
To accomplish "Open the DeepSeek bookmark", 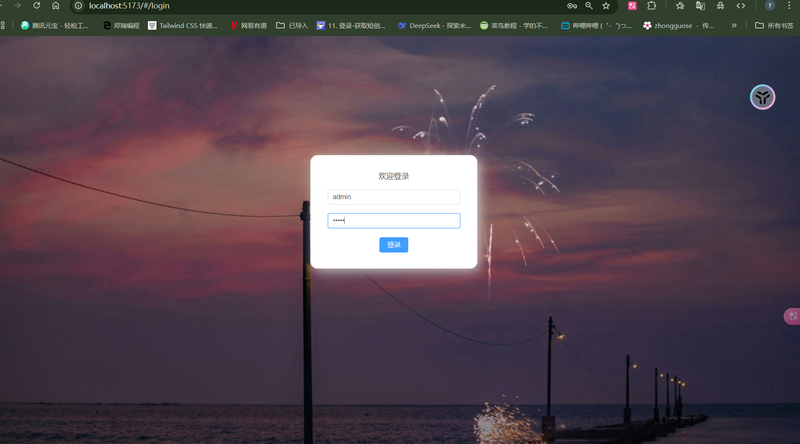I will click(x=434, y=25).
